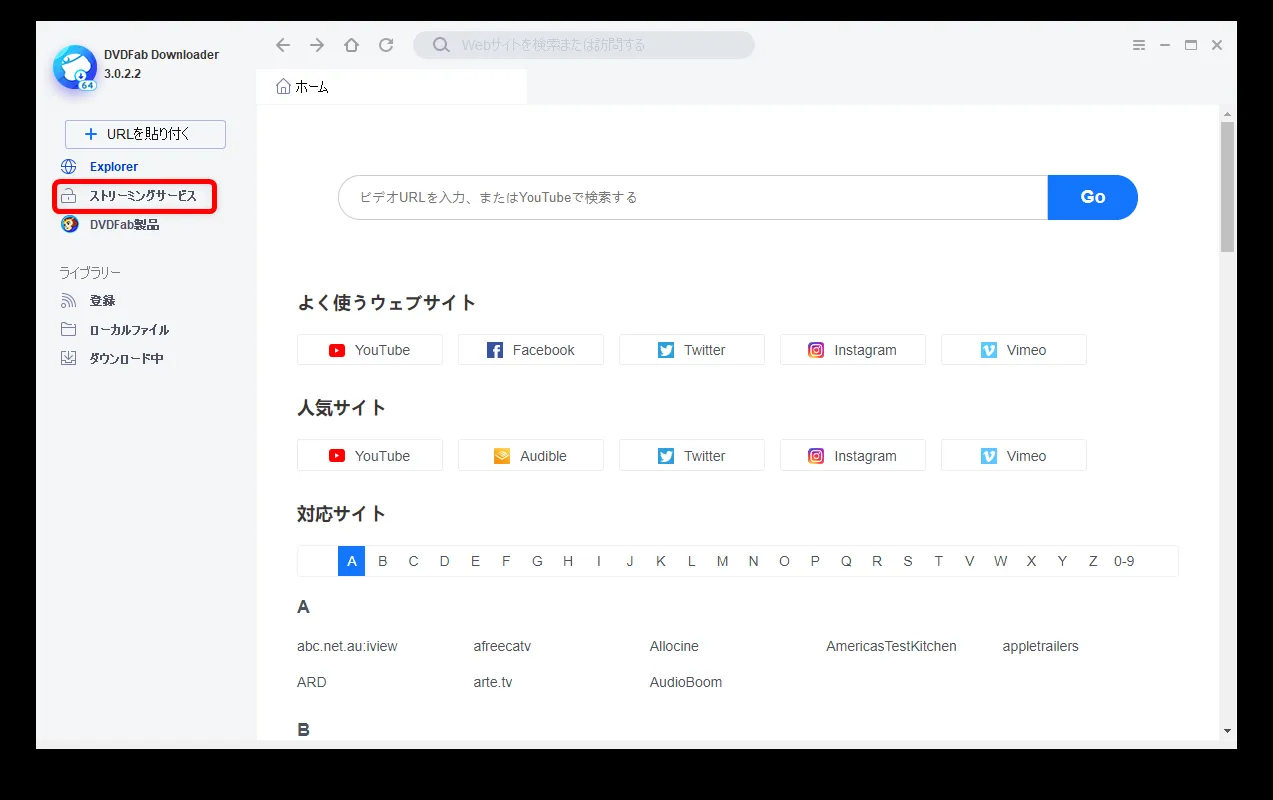Image resolution: width=1273 pixels, height=800 pixels.
Task: Reload the page with the refresh icon
Action: pos(386,45)
